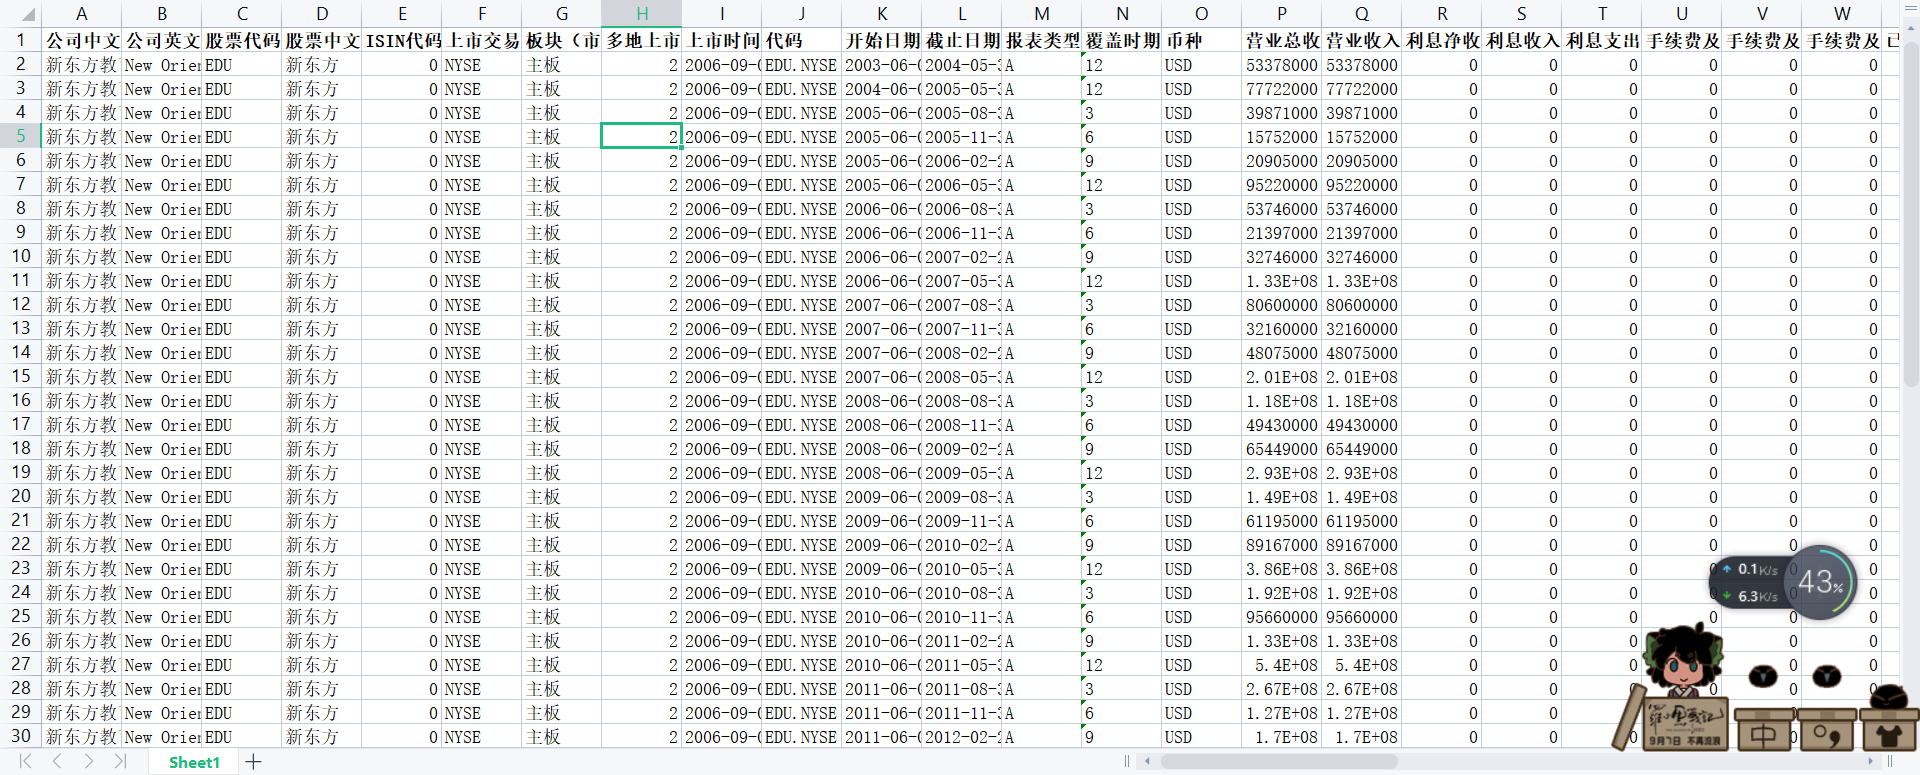
Task: Select cell P2 with value 53378000
Action: [x=1282, y=64]
